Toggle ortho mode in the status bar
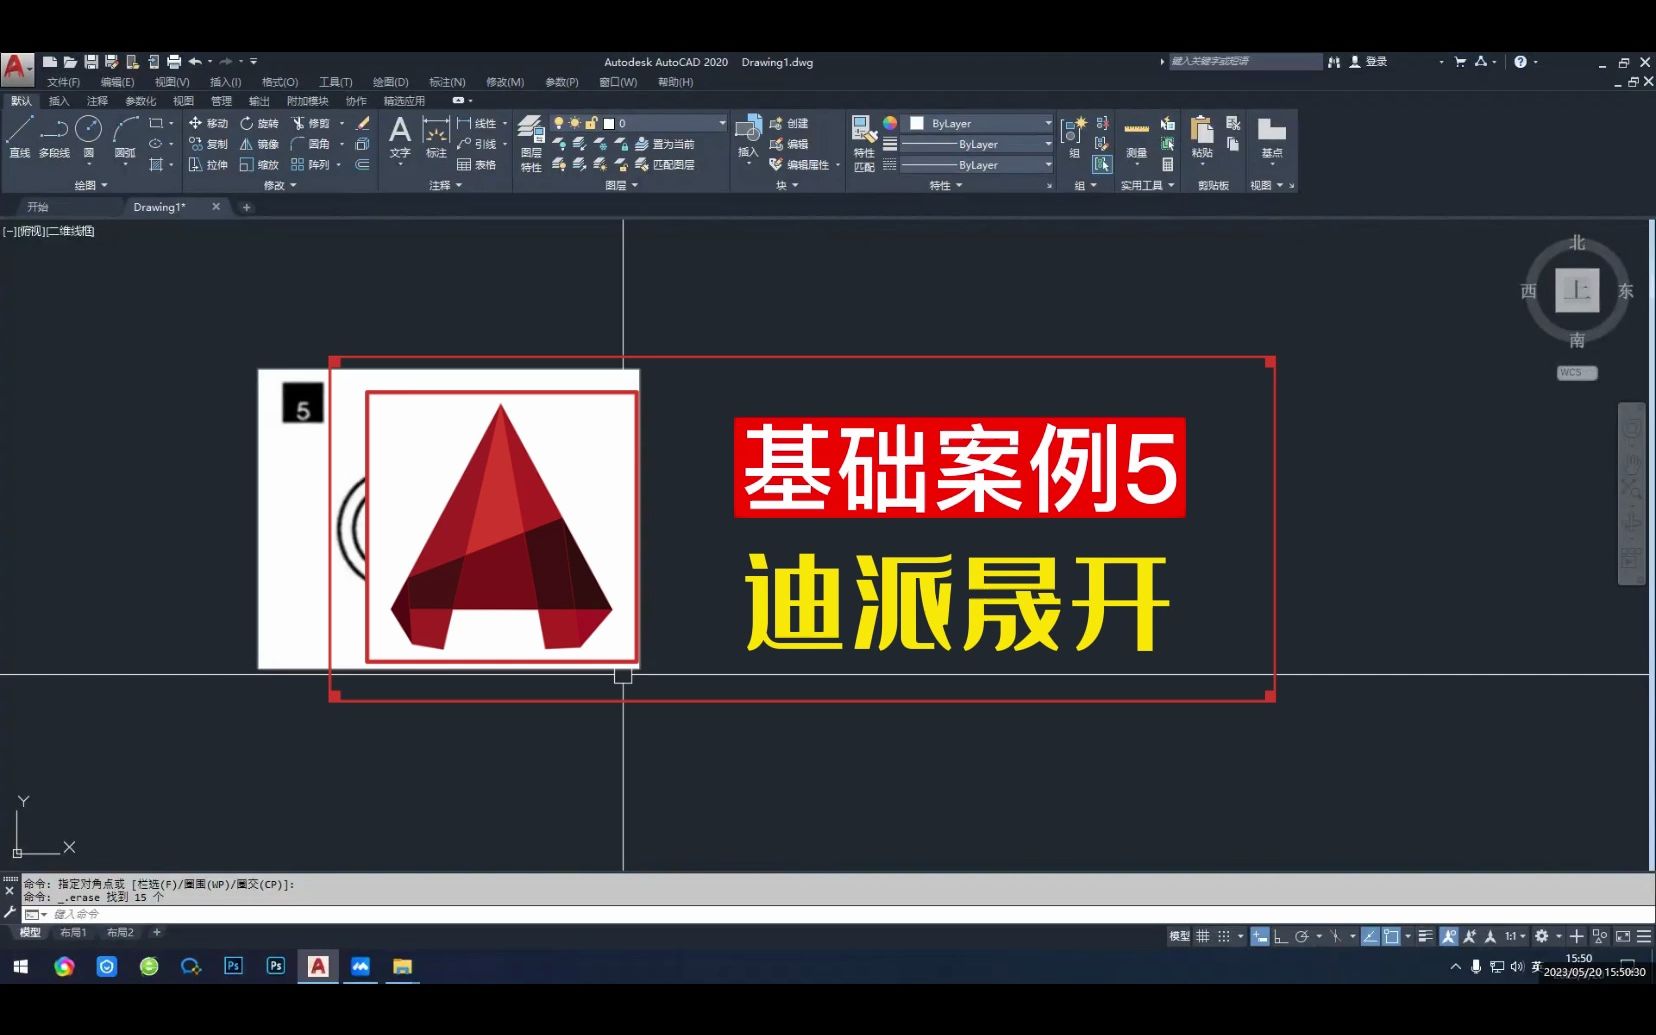 pyautogui.click(x=1279, y=936)
